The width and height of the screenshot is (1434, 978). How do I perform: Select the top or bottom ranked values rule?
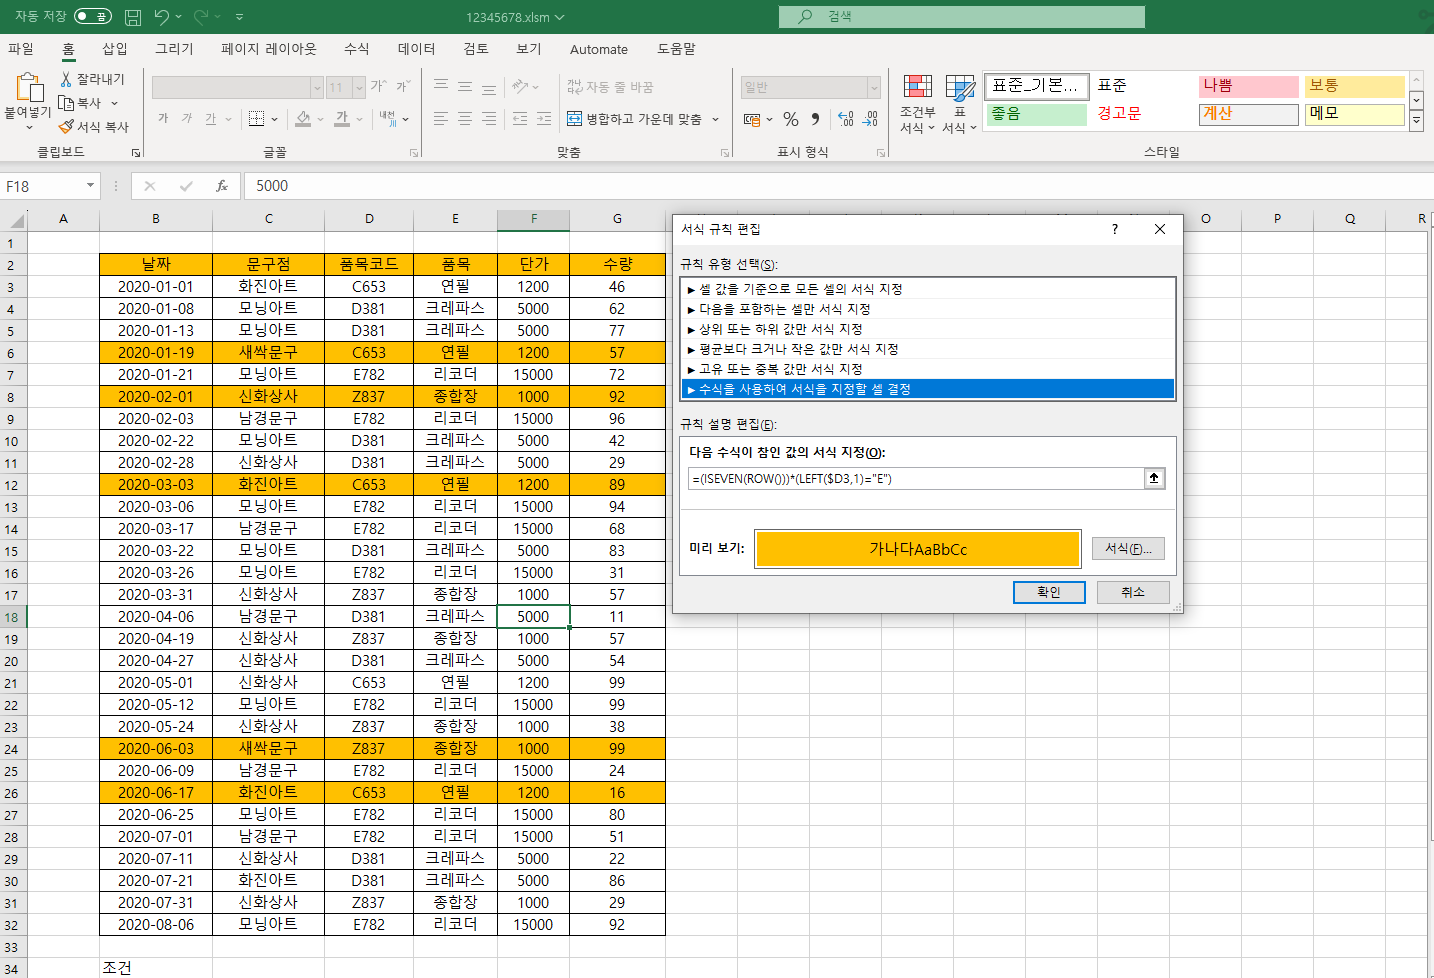pos(780,329)
